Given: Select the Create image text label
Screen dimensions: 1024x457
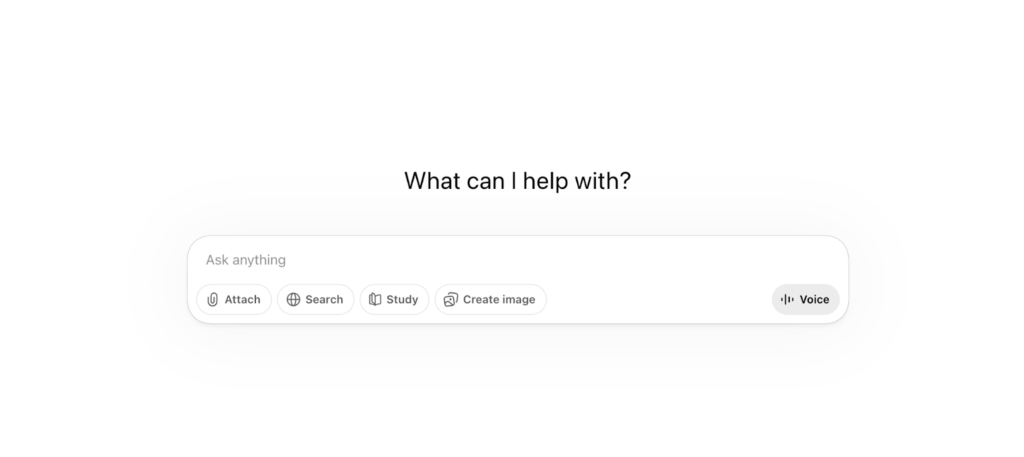Looking at the screenshot, I should 498,300.
